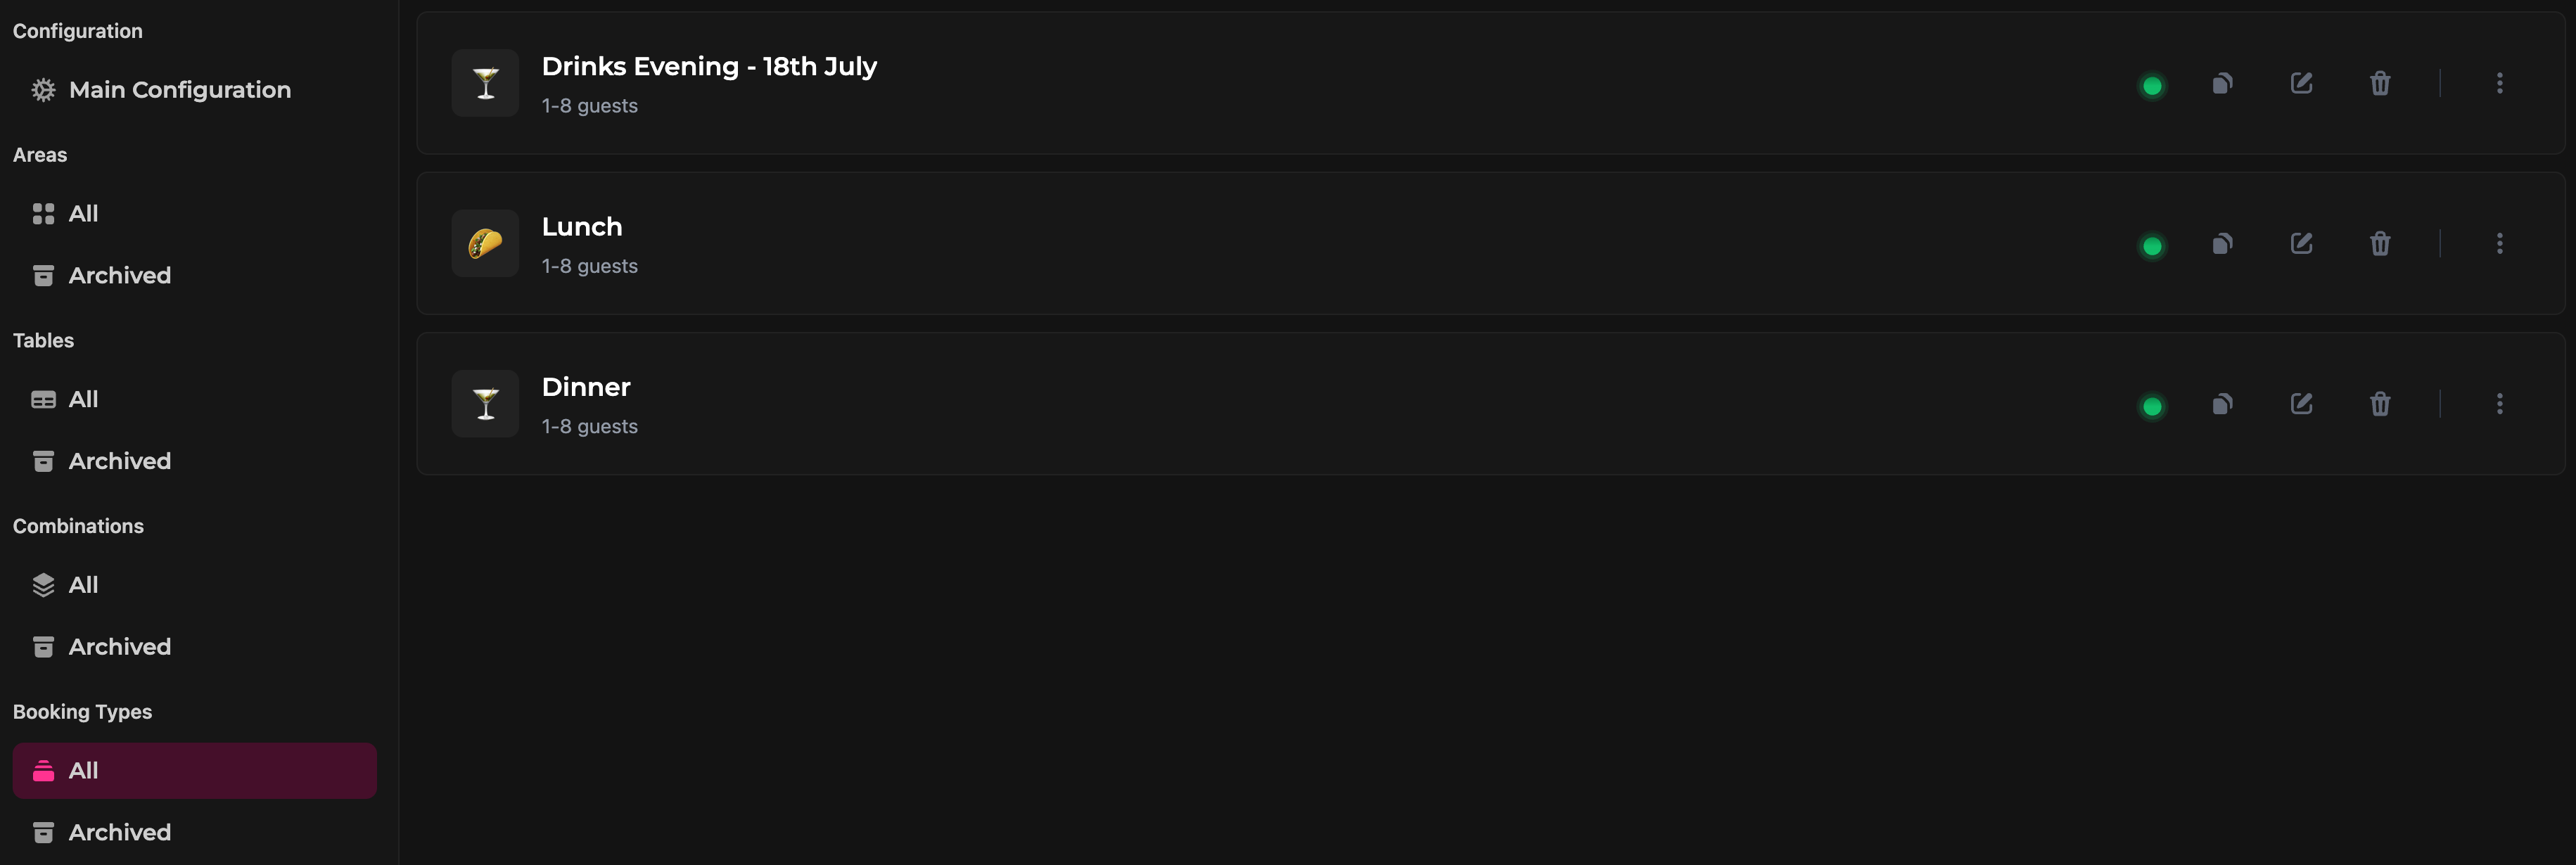Copy the Dinner booking type
Viewport: 2576px width, 865px height.
click(x=2222, y=404)
